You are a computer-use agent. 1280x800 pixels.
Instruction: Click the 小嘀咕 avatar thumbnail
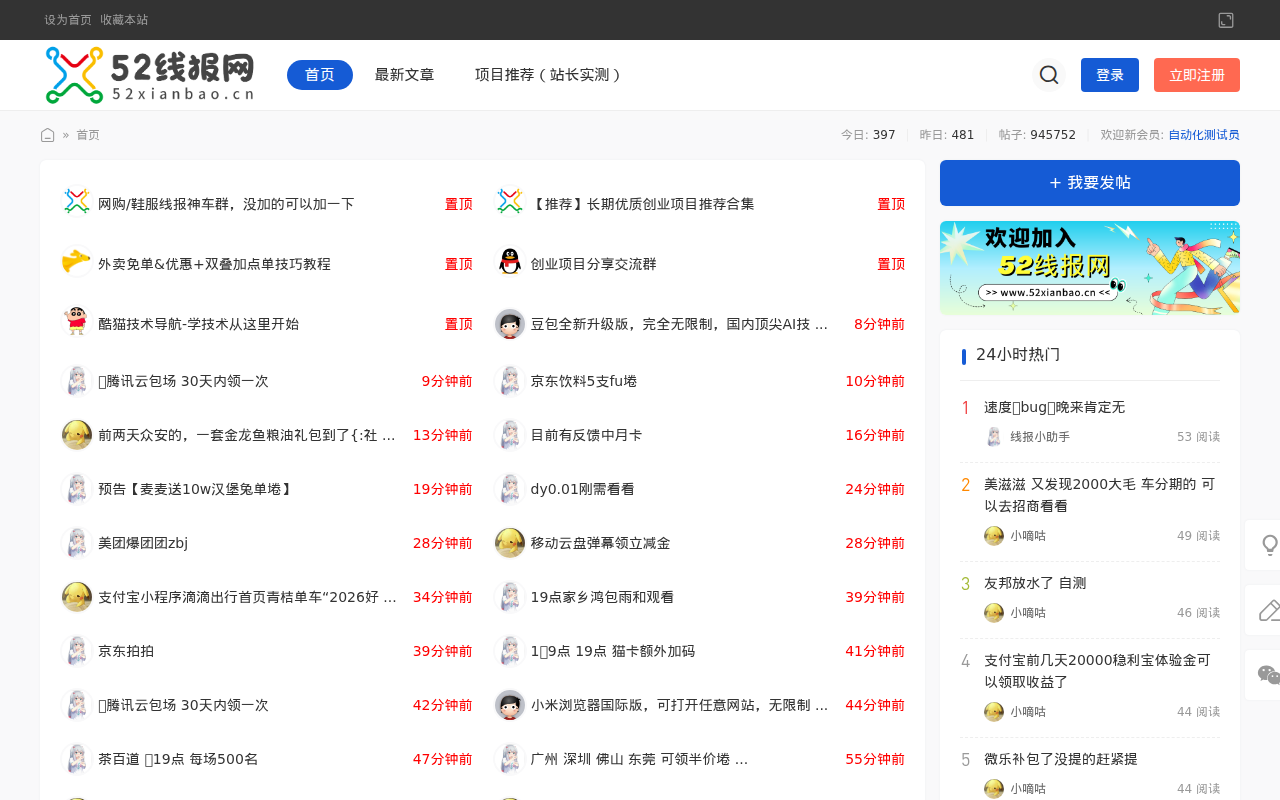tap(993, 535)
